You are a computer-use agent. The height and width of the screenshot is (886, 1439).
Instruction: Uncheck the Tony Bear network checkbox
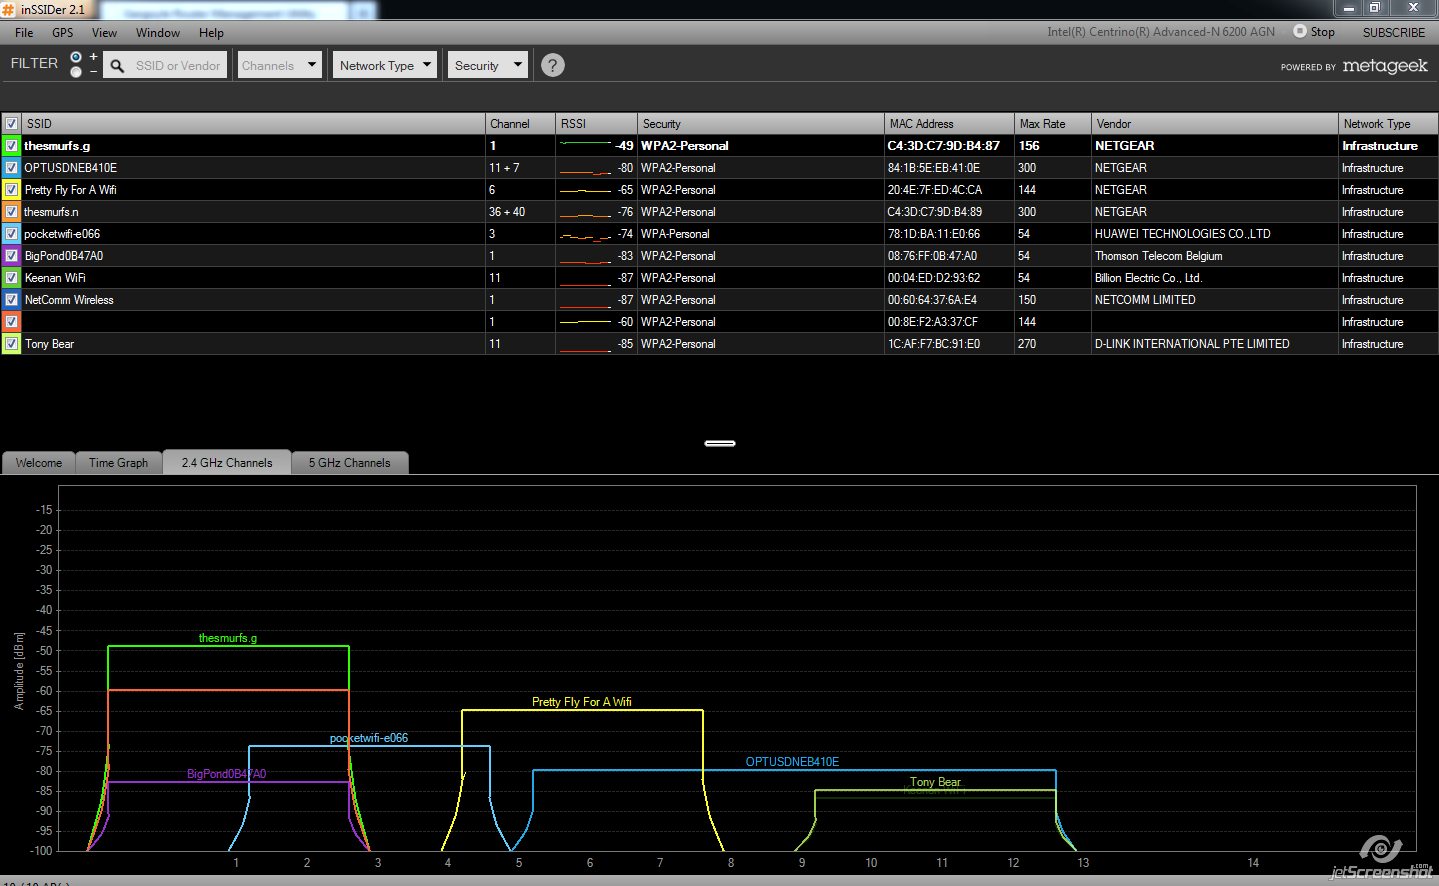click(x=11, y=344)
